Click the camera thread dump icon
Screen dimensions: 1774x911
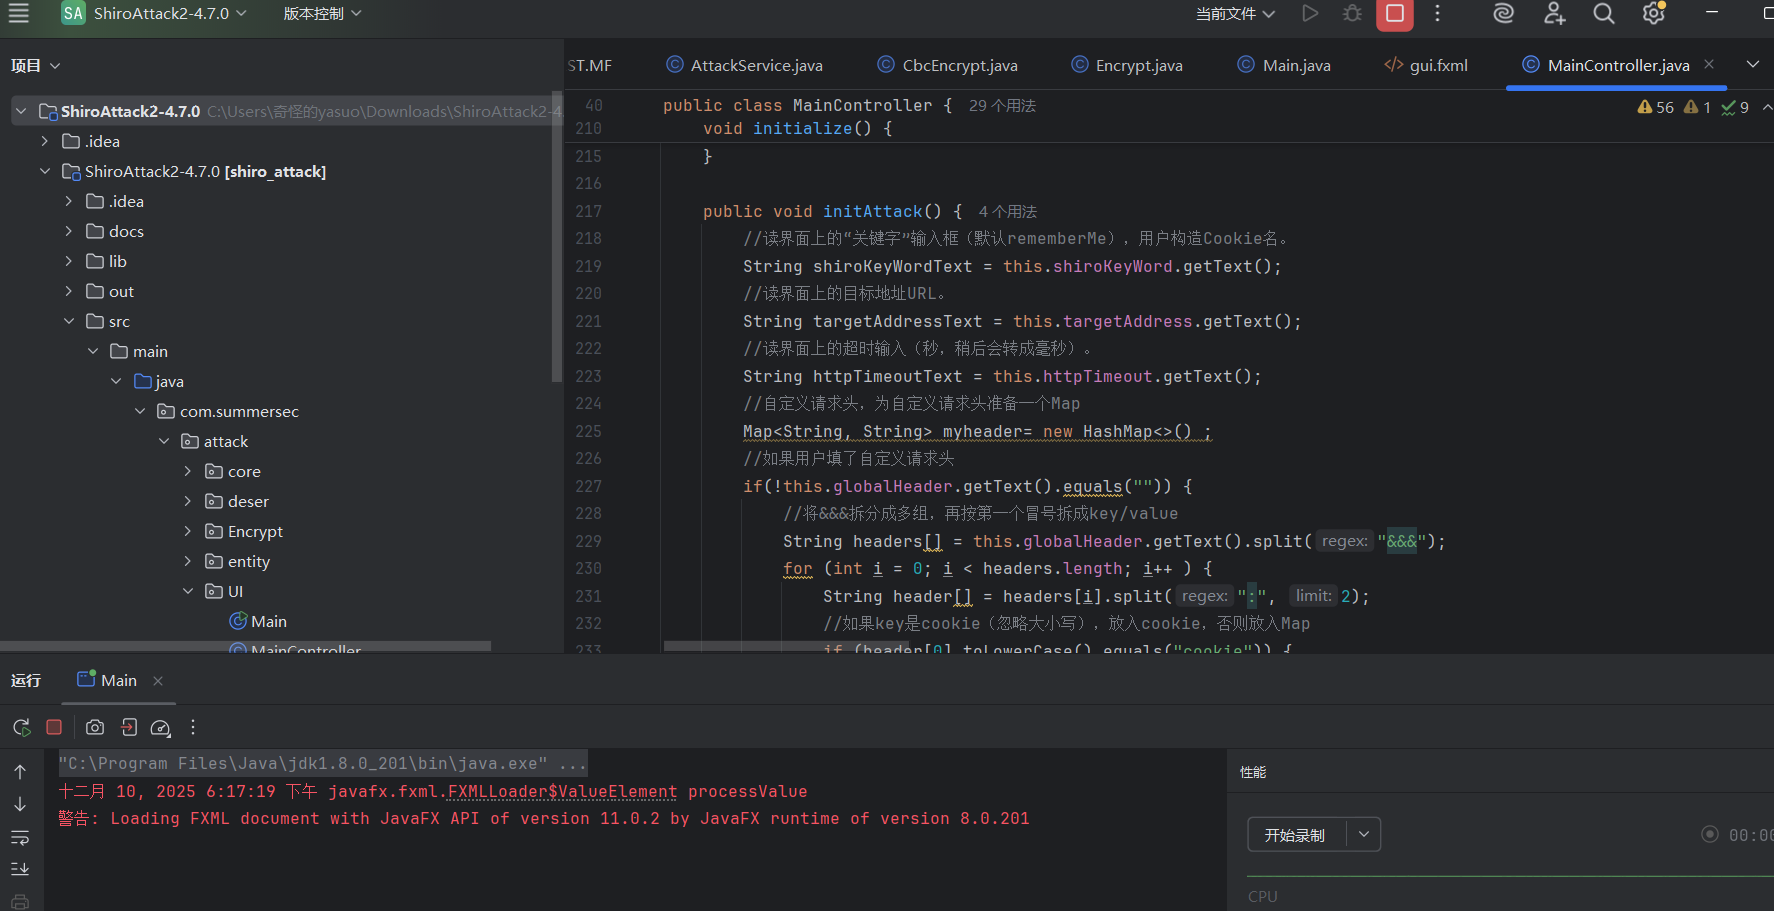95,727
